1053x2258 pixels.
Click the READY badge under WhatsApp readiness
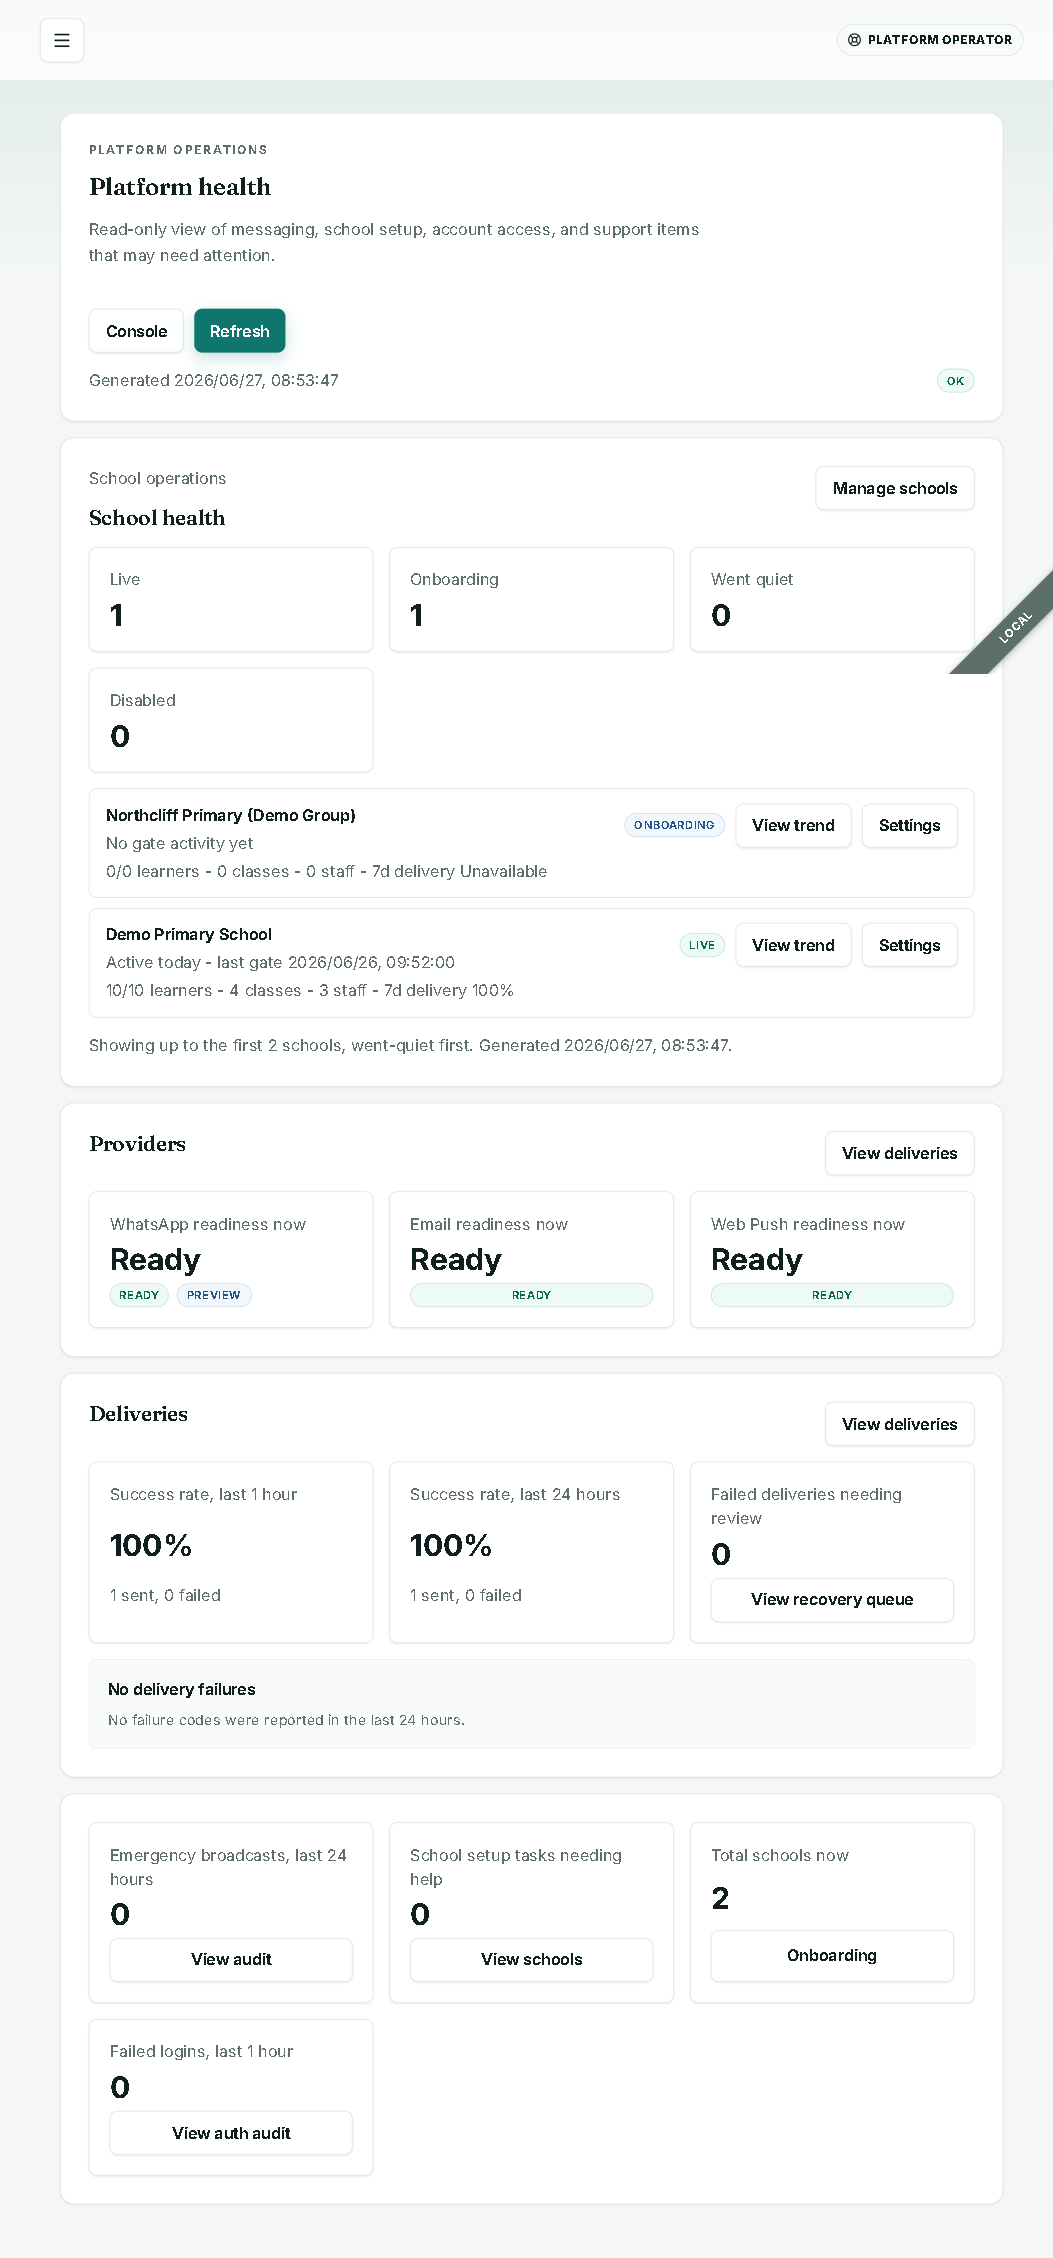click(139, 1295)
